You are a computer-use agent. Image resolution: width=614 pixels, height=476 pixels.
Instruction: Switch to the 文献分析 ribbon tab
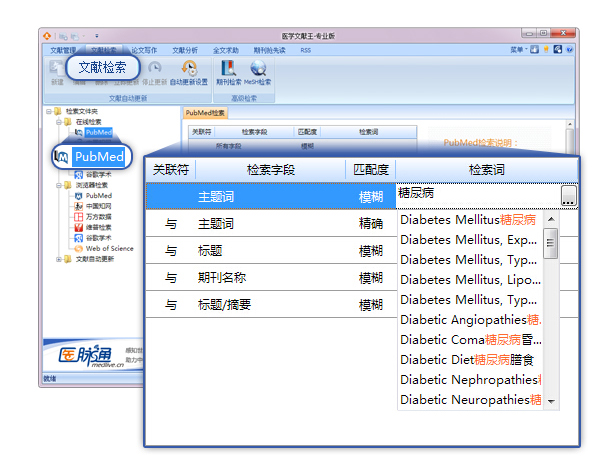click(185, 50)
